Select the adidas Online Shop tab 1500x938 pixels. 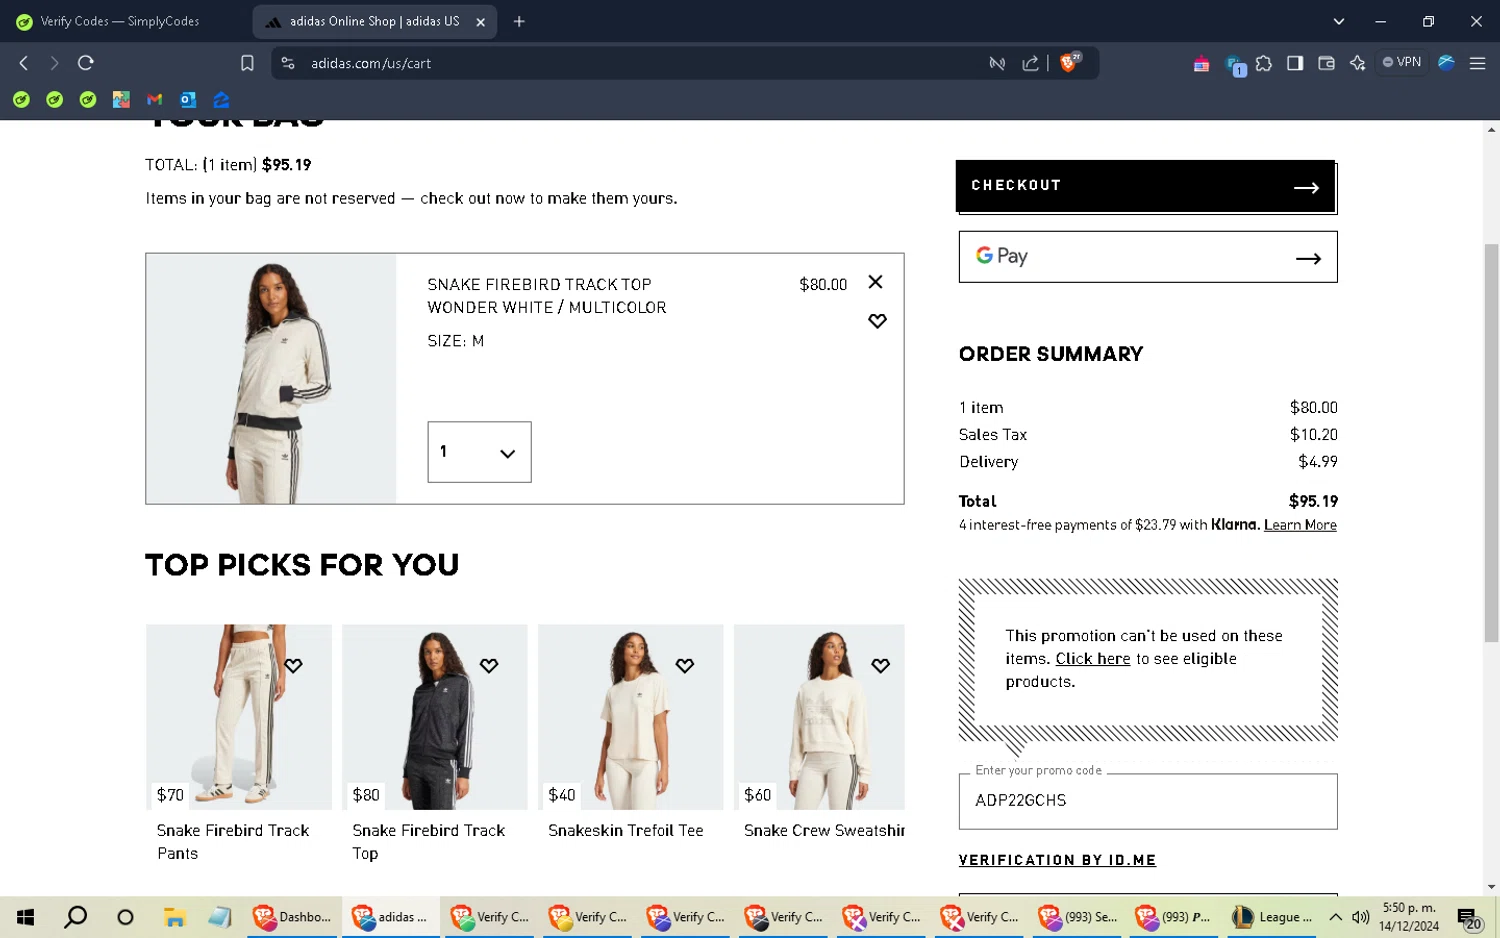[x=375, y=21]
